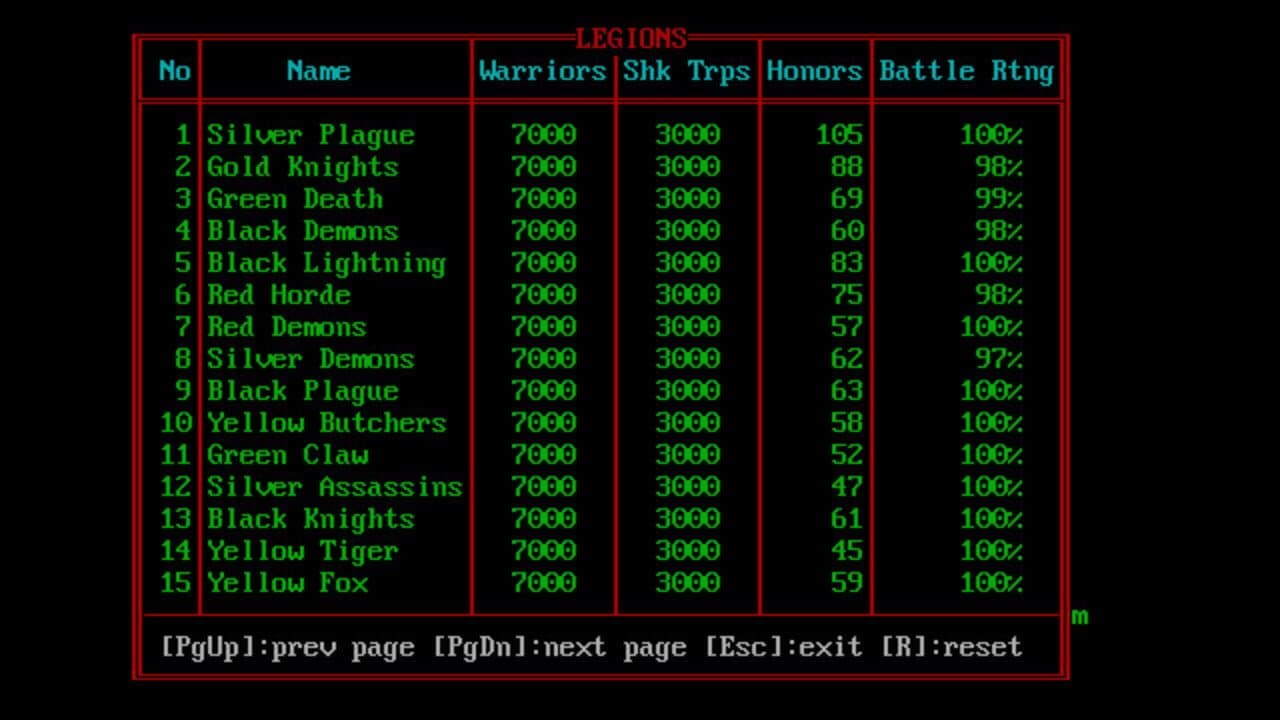Select the [Esc]:exit option
Screen dimensions: 1280x720
point(784,647)
